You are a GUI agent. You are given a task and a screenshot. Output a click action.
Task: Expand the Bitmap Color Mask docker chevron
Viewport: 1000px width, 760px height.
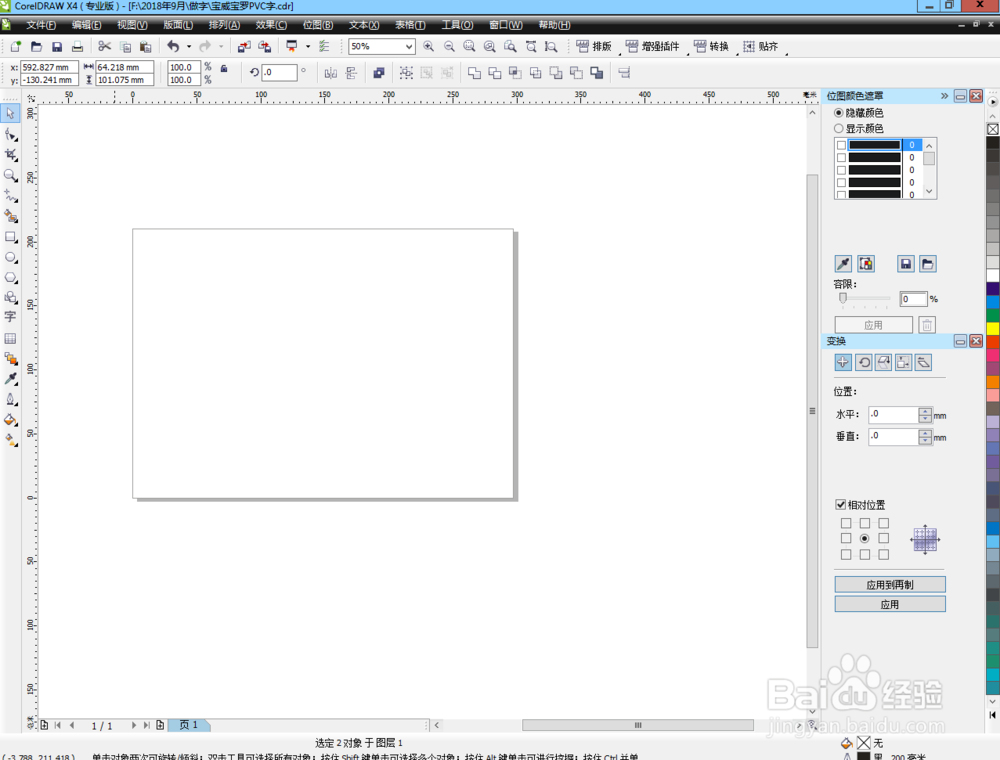[945, 96]
